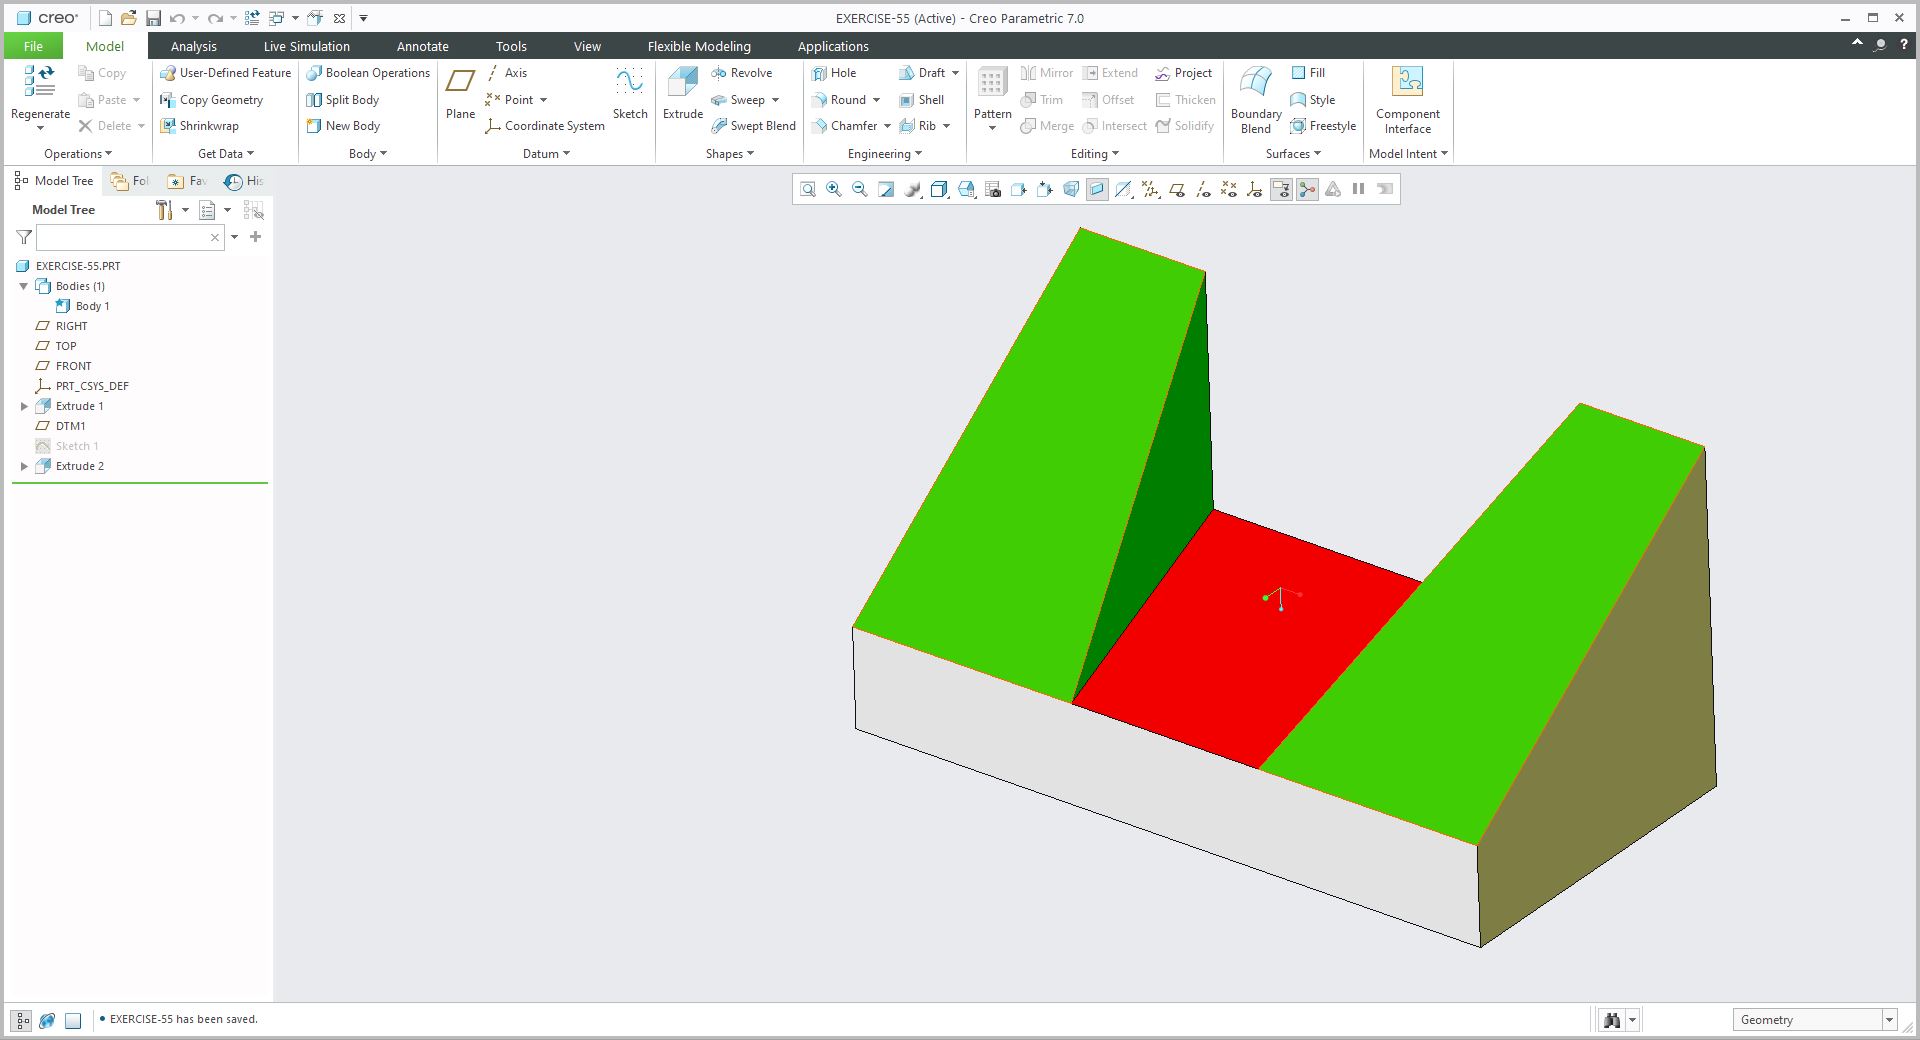Choose the Swept Blend tool
The image size is (1920, 1040).
[x=753, y=126]
